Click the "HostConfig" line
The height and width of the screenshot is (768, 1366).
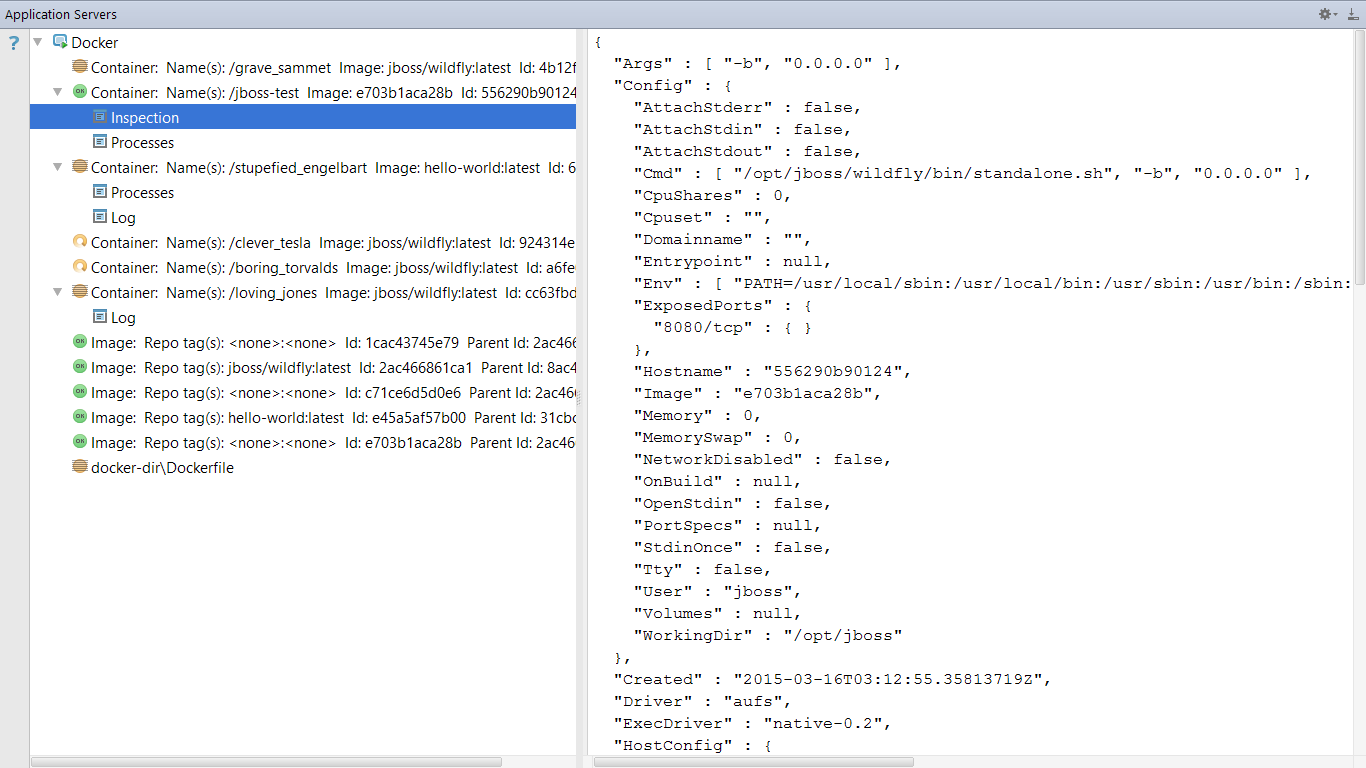(693, 745)
